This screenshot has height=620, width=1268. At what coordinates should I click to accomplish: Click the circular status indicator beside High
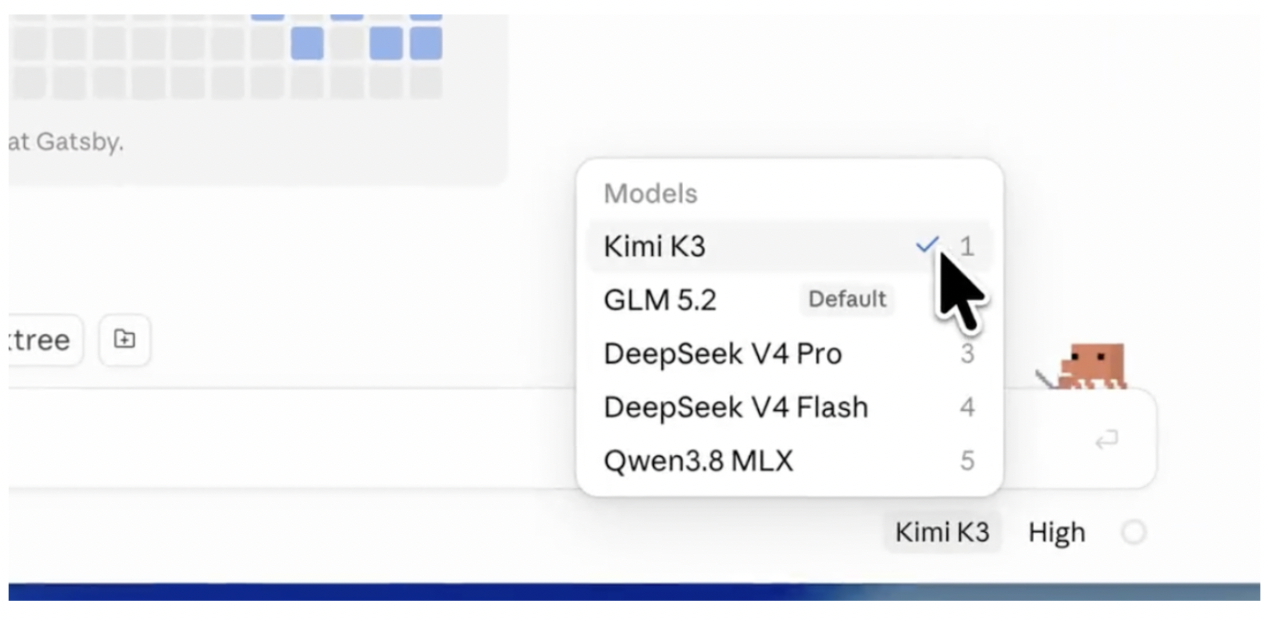point(1133,533)
